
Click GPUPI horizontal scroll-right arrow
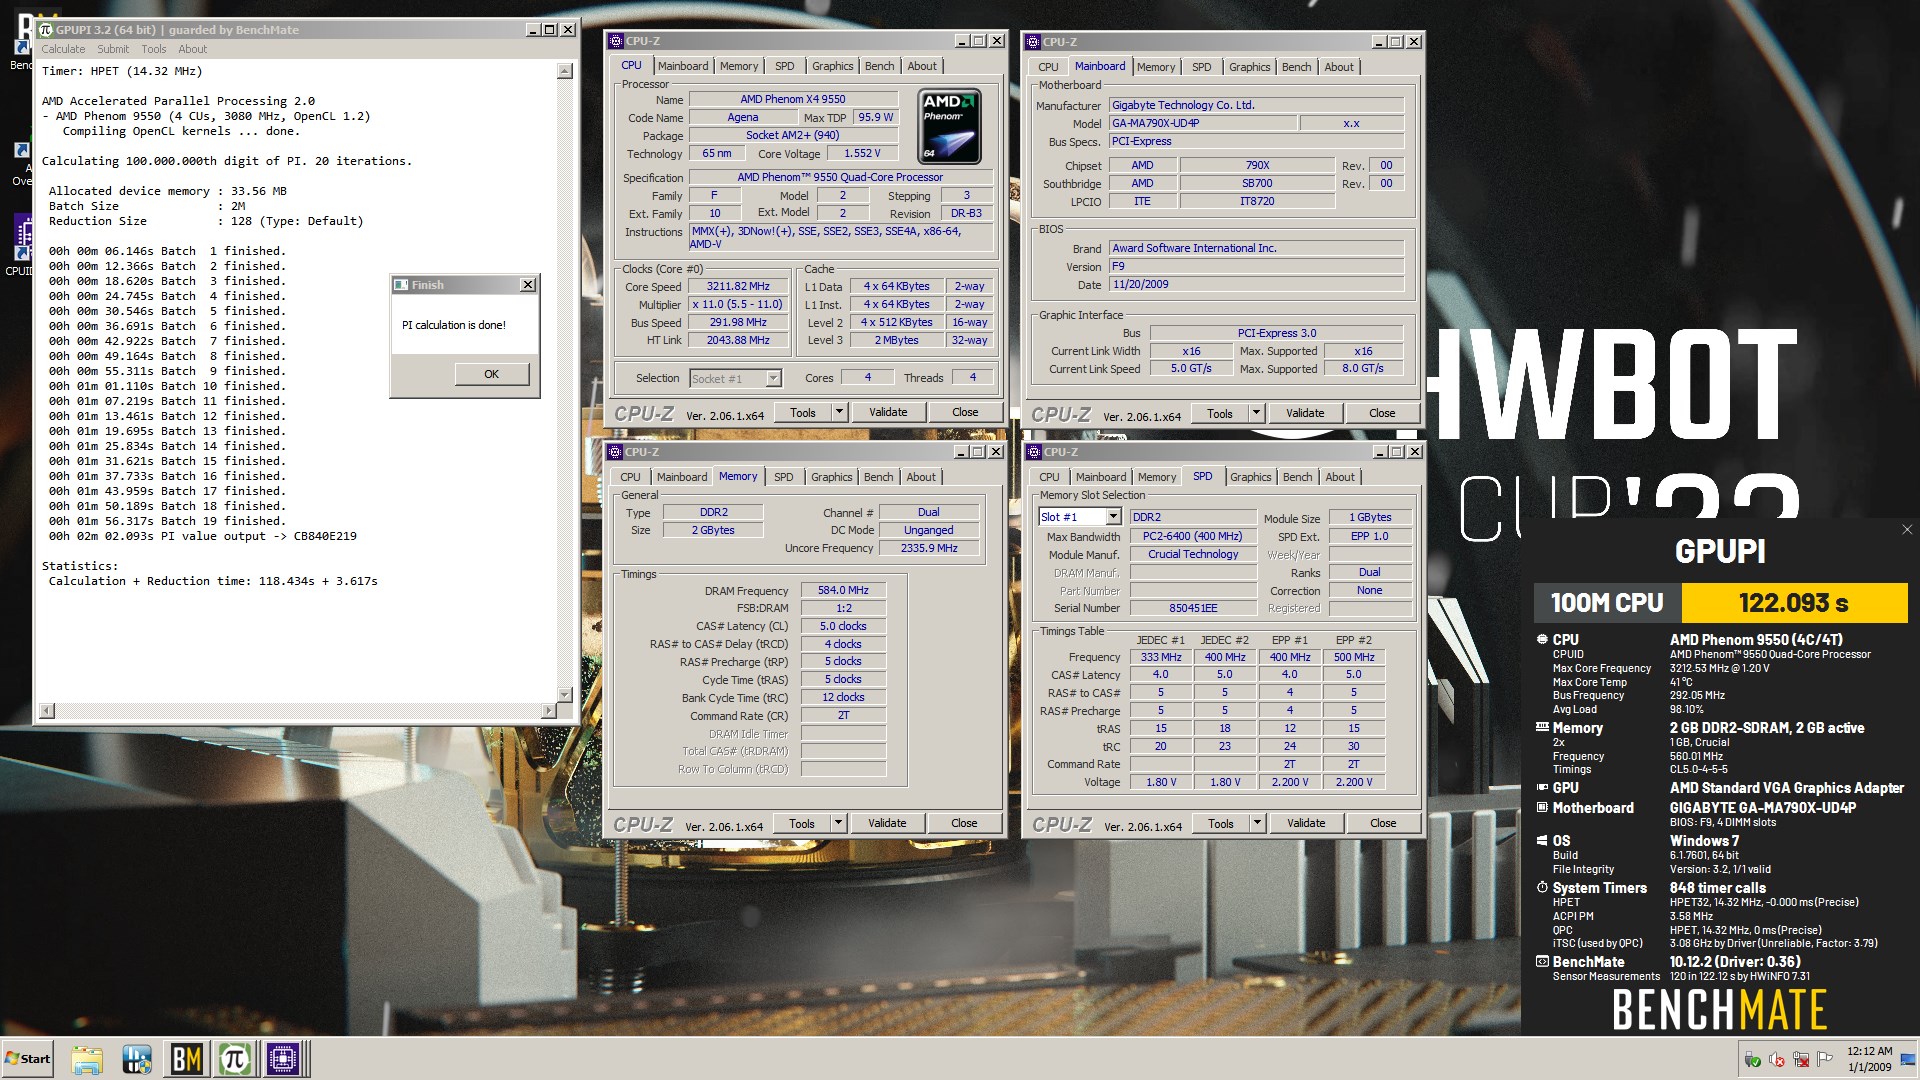coord(548,711)
